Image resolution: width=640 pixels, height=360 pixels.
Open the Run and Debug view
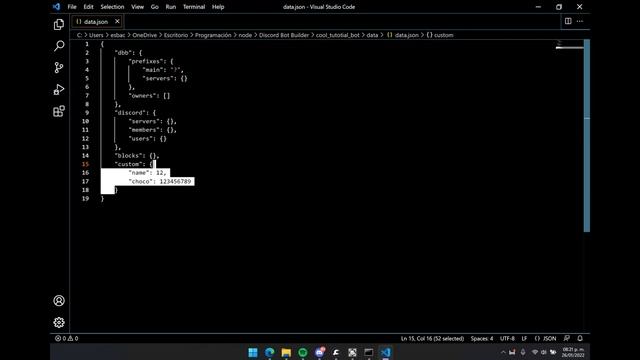click(59, 89)
